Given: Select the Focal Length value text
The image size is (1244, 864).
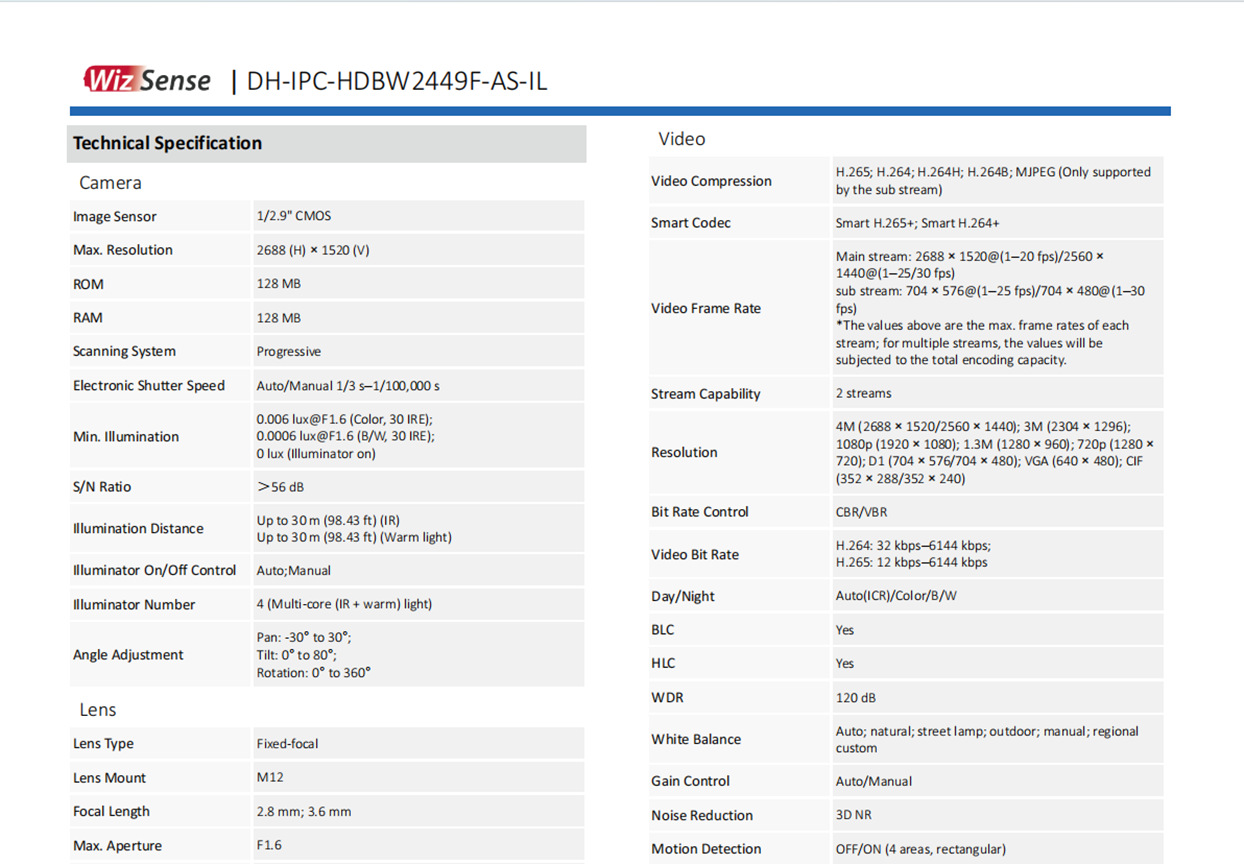Looking at the screenshot, I should 303,812.
